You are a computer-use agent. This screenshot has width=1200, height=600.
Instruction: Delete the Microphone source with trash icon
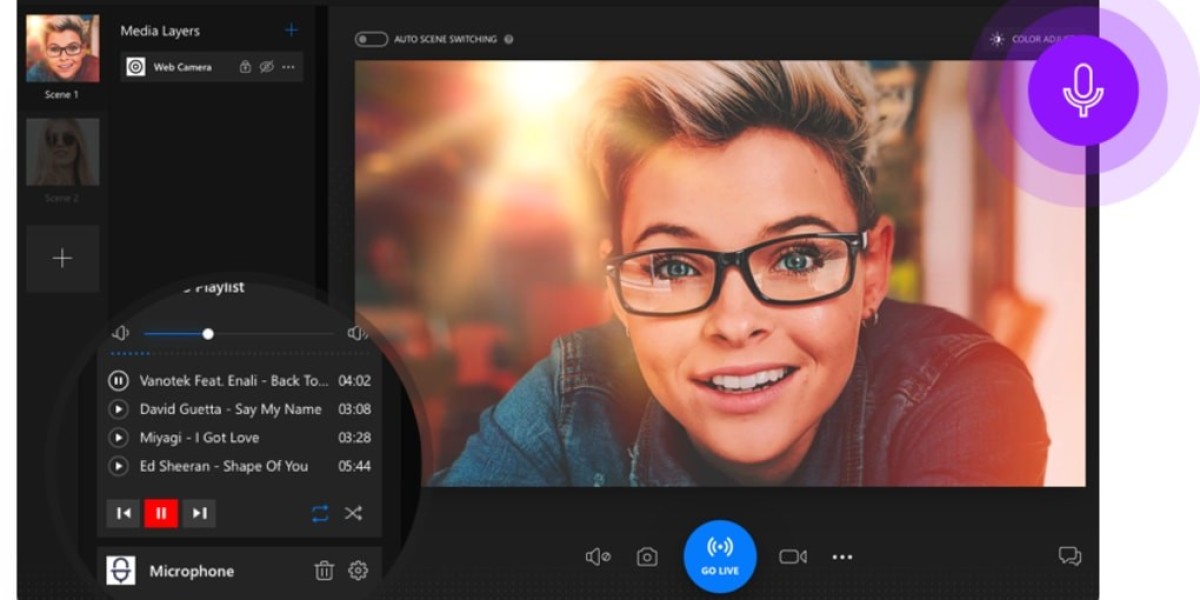coord(324,571)
